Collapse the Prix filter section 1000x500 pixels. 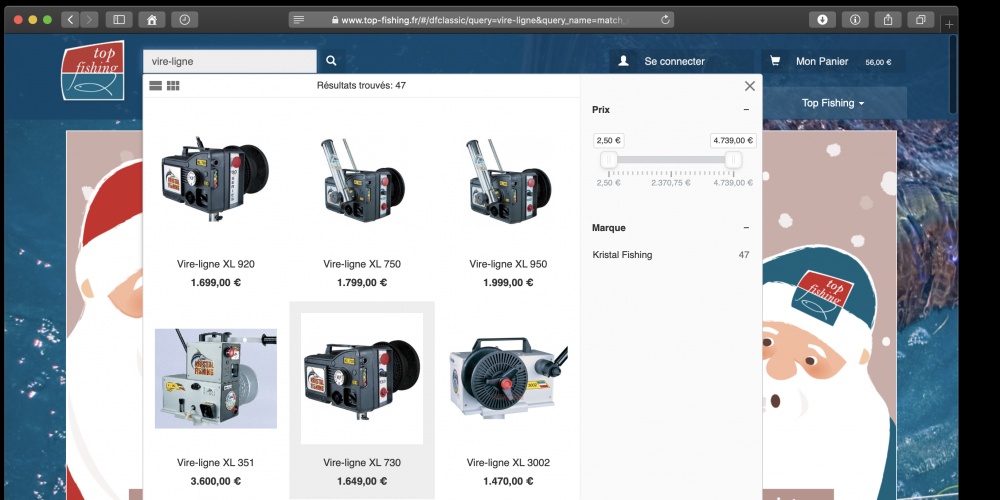coord(746,110)
